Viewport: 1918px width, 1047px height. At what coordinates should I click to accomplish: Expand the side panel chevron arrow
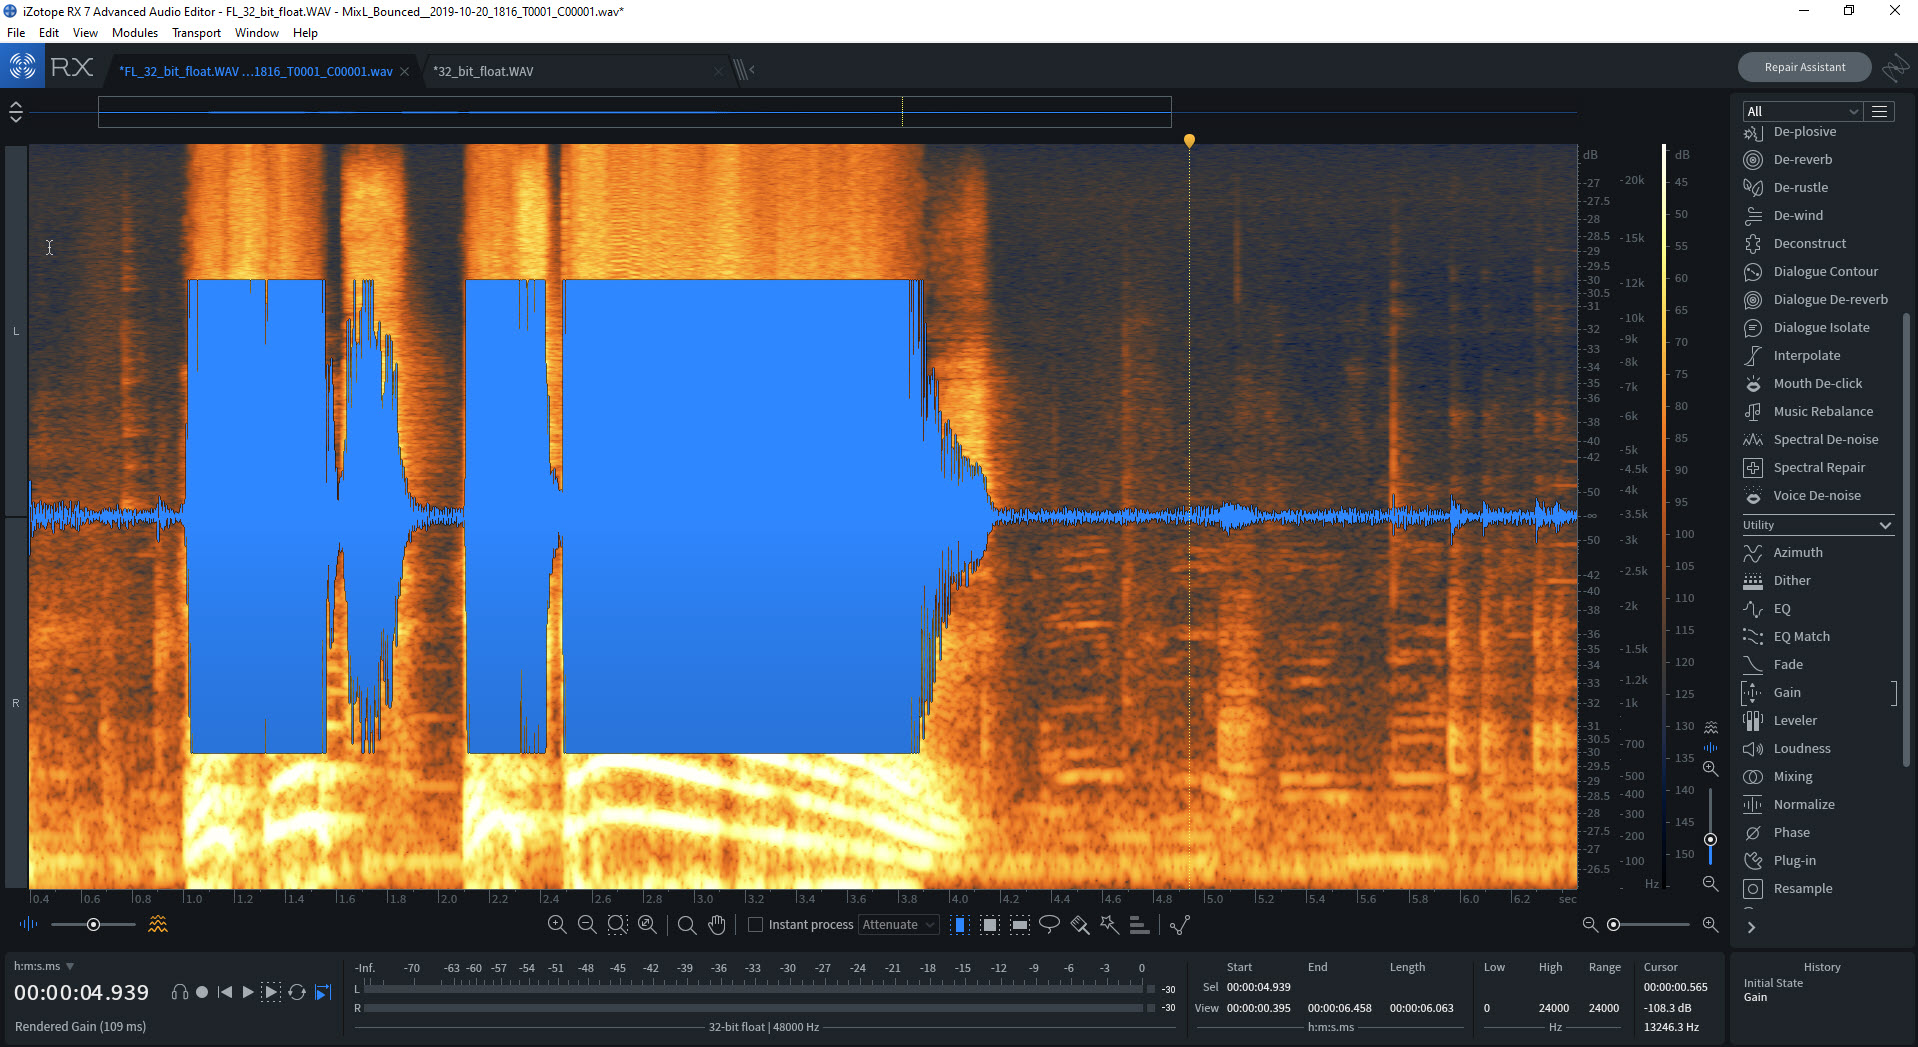click(x=1751, y=927)
